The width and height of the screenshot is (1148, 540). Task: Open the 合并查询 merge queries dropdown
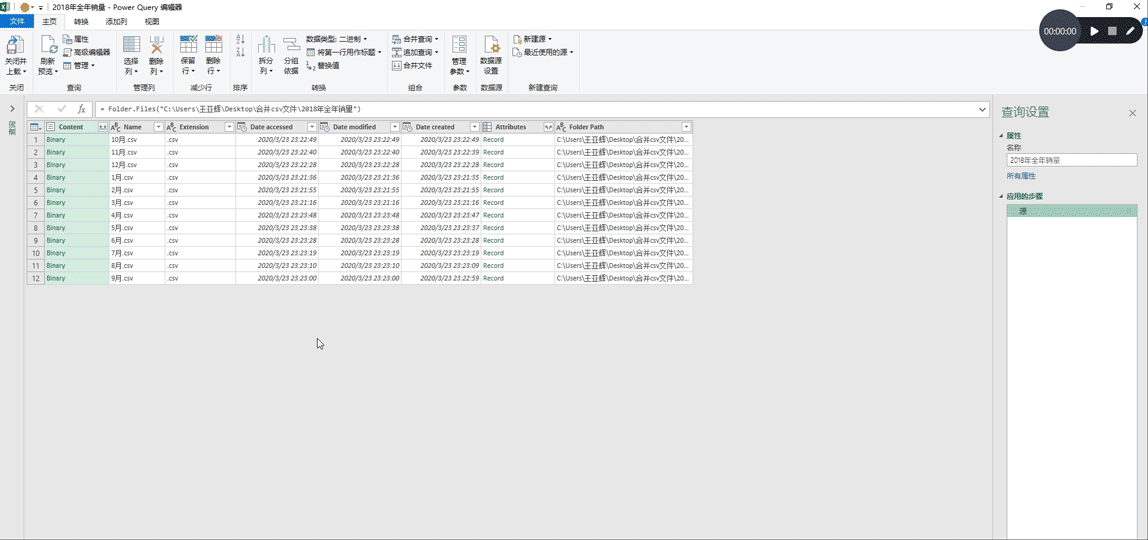pyautogui.click(x=415, y=39)
